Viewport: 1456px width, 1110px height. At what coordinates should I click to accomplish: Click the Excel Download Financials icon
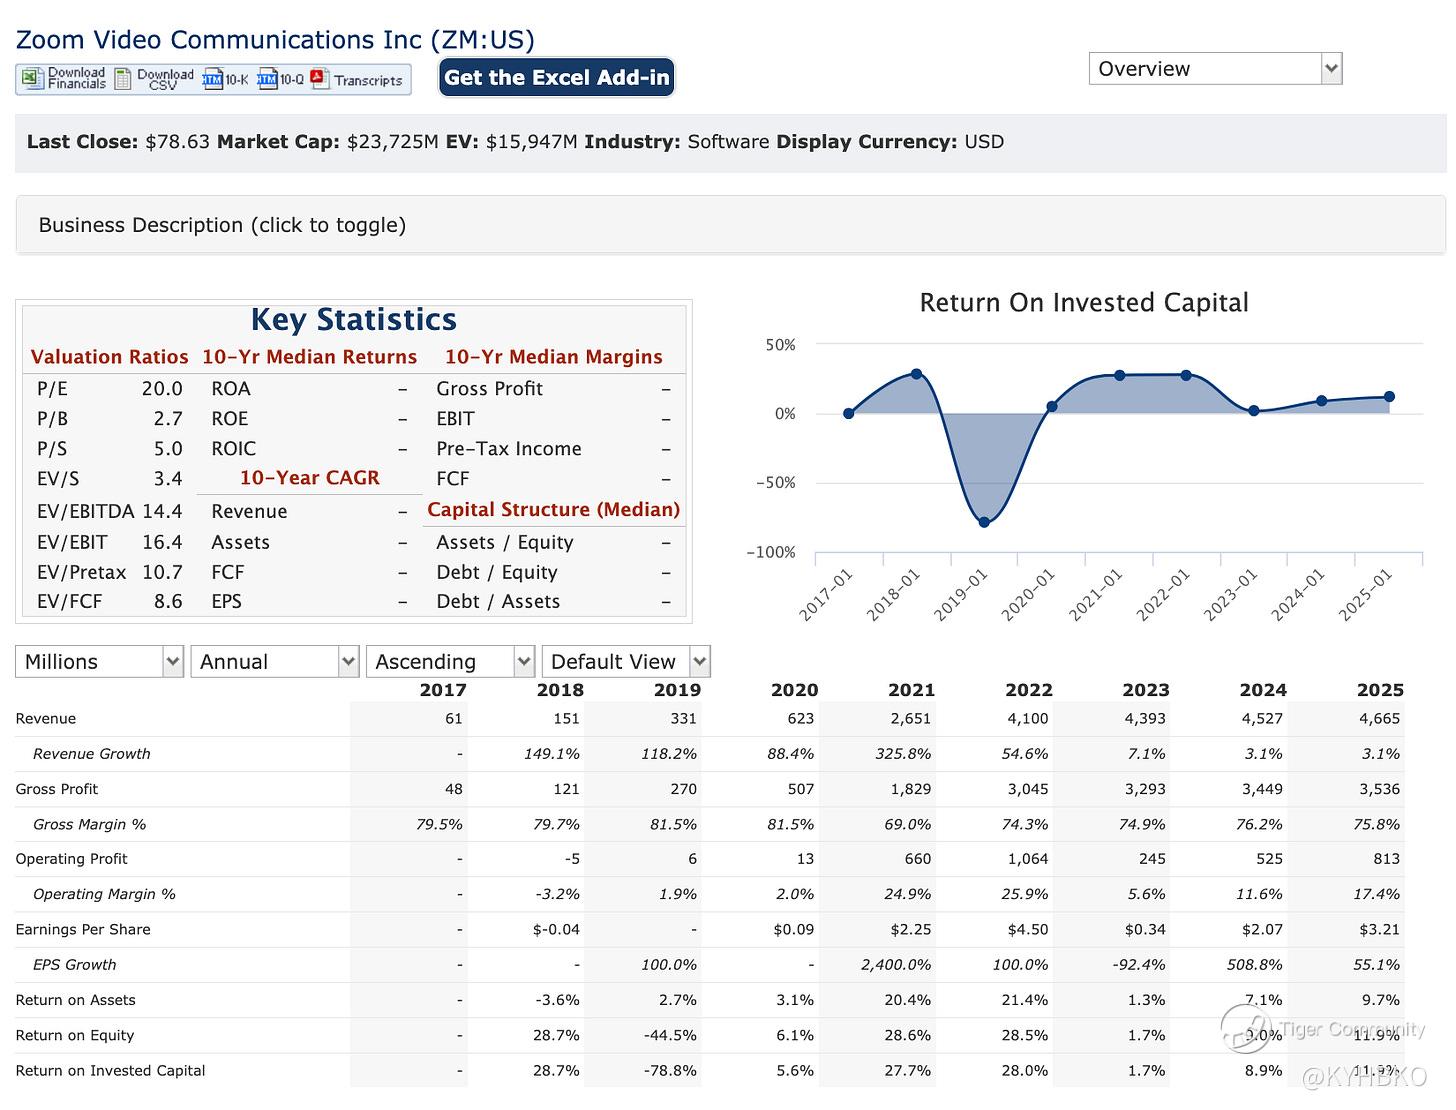pos(32,79)
